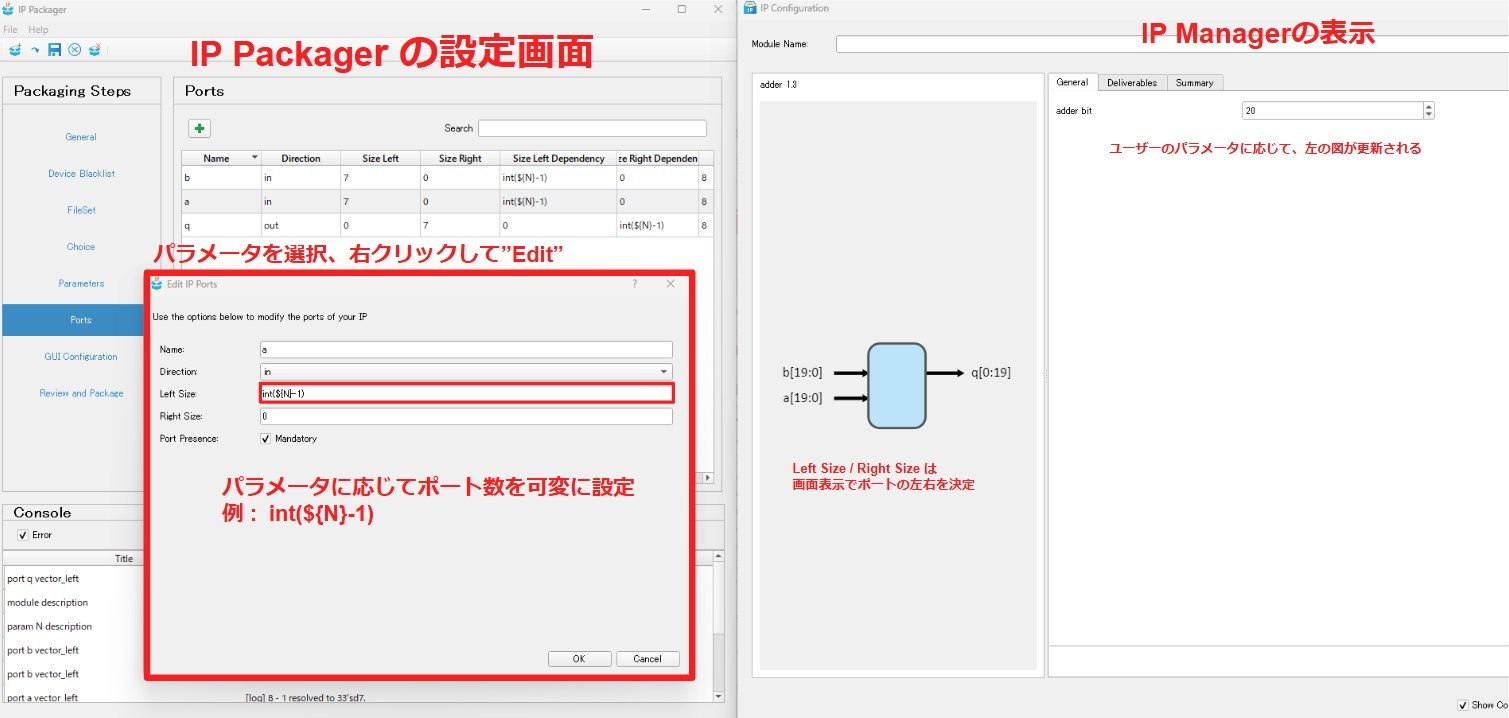
Task: Click the Right Size input field
Action: [x=466, y=415]
